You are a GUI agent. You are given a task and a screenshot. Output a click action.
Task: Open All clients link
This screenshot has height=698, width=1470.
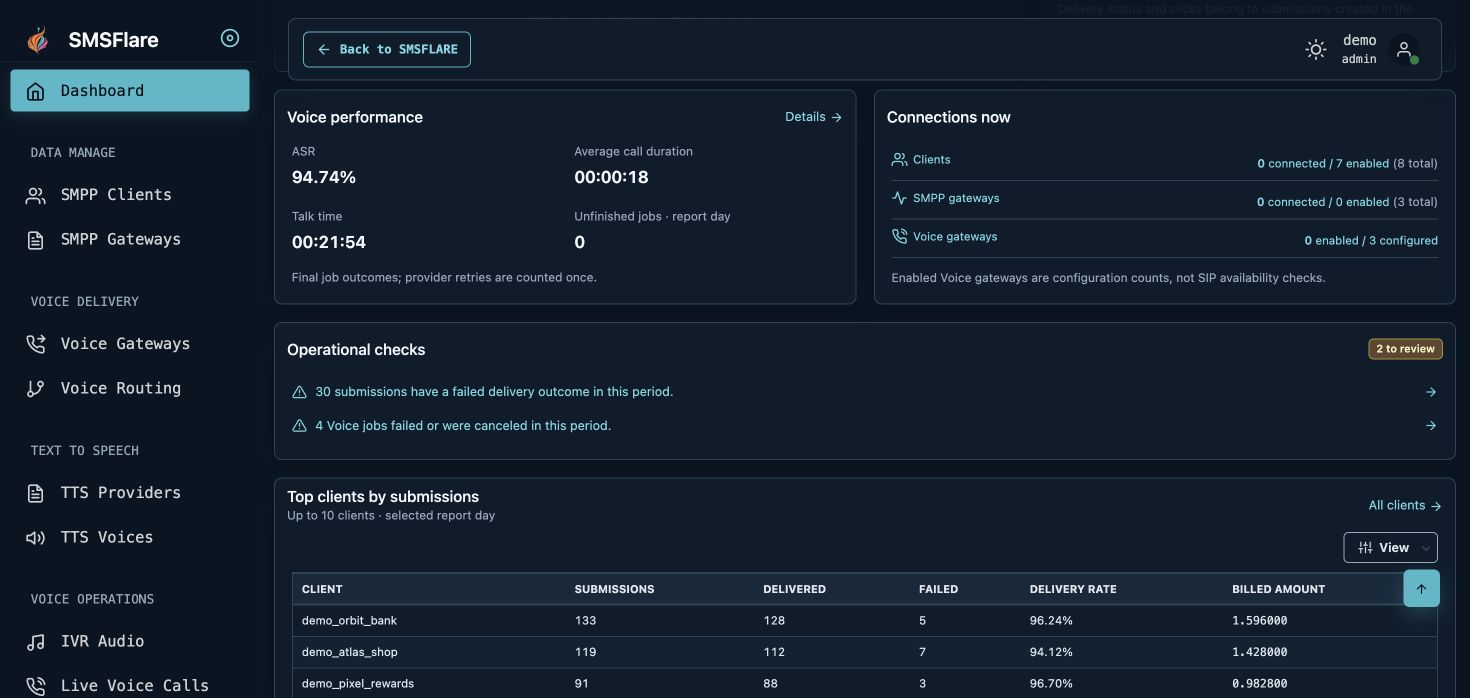[1405, 506]
